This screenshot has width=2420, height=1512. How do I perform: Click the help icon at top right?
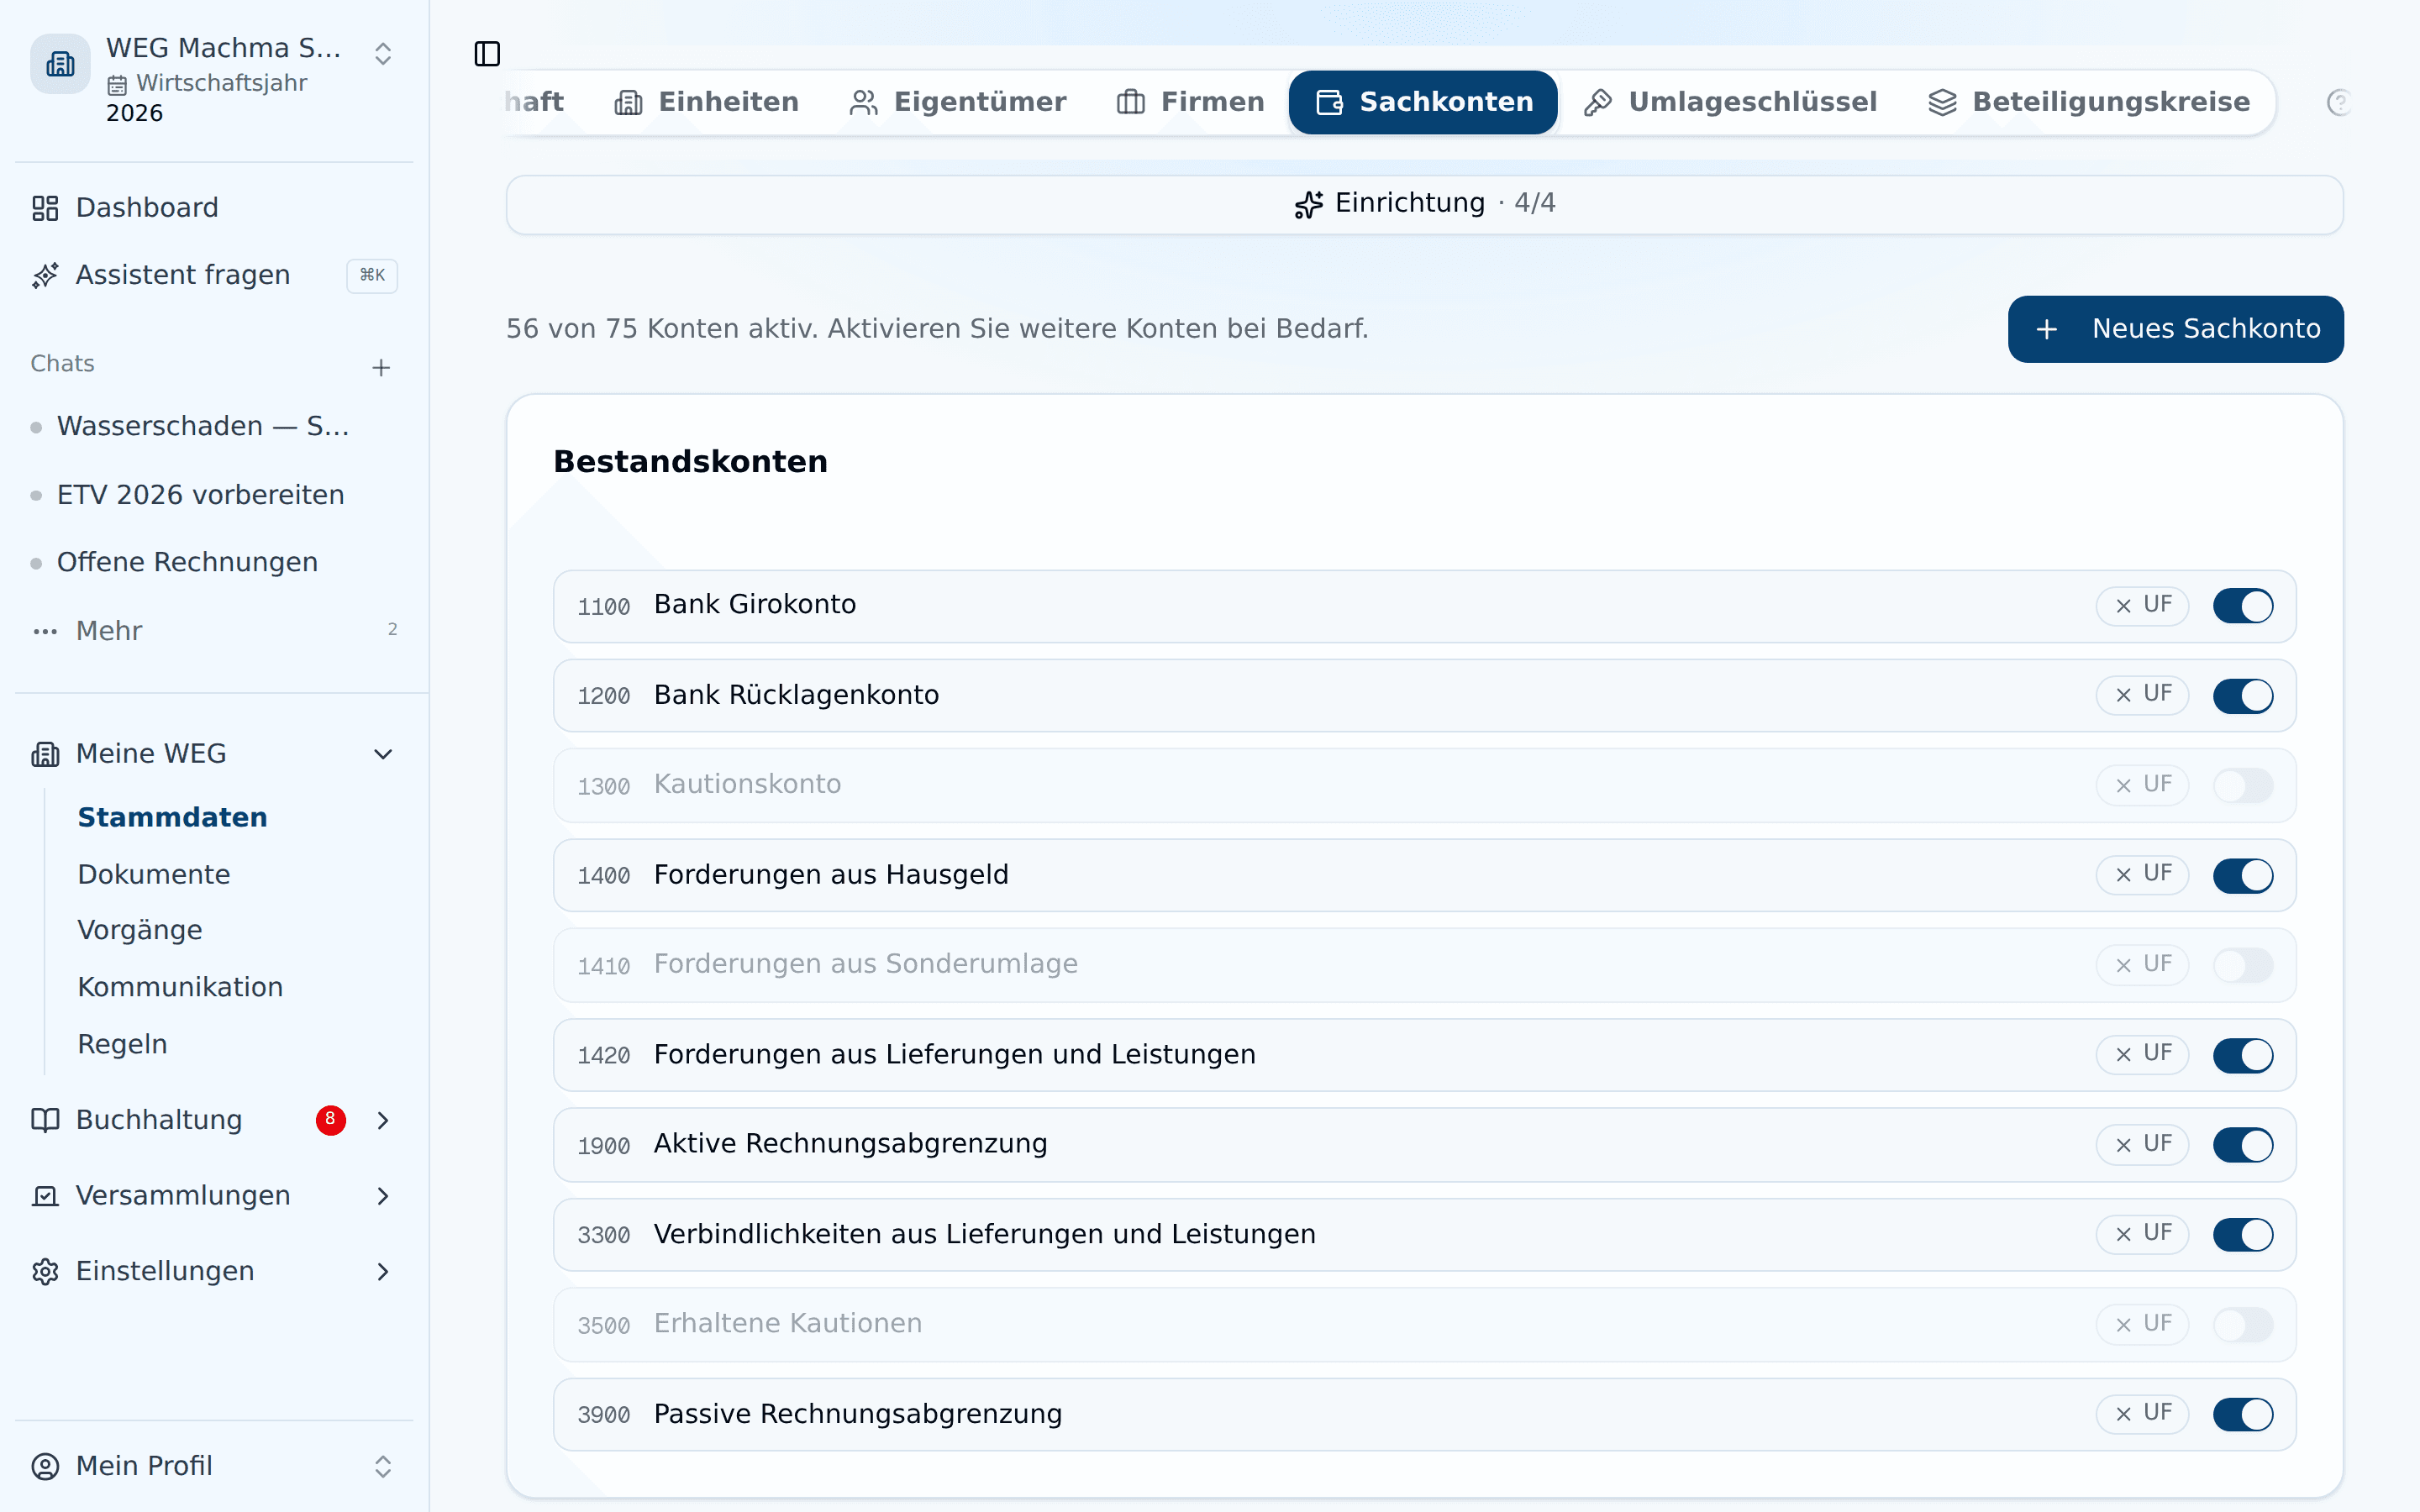pos(2338,102)
